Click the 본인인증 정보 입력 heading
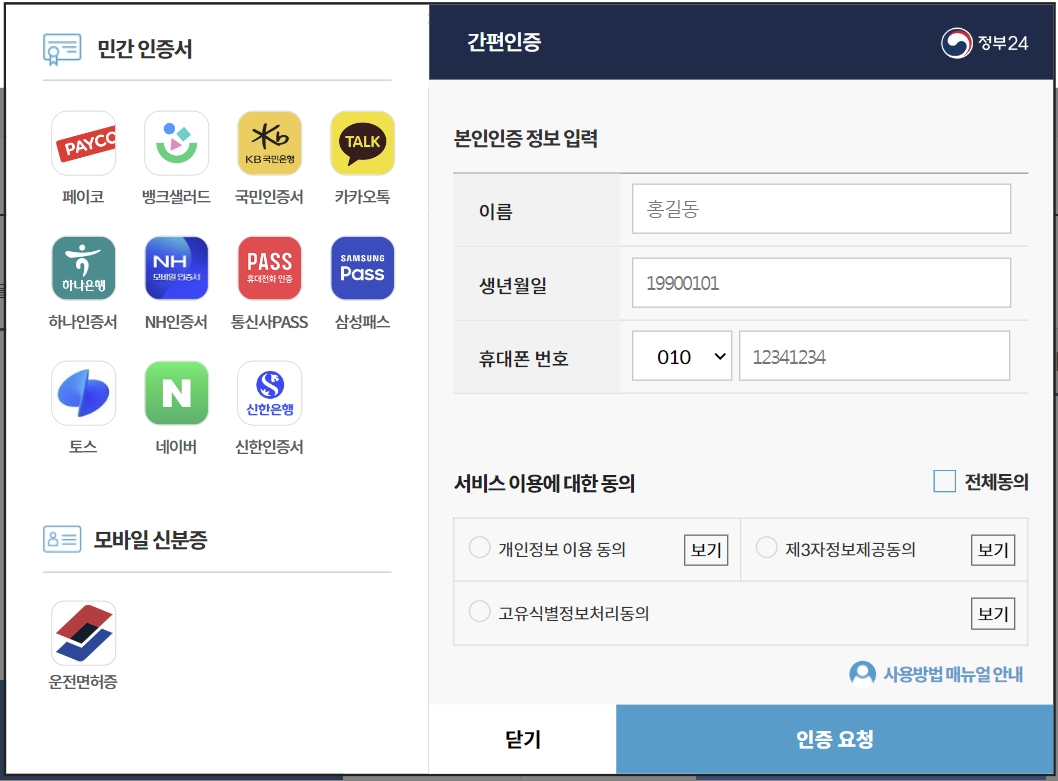 coord(526,138)
